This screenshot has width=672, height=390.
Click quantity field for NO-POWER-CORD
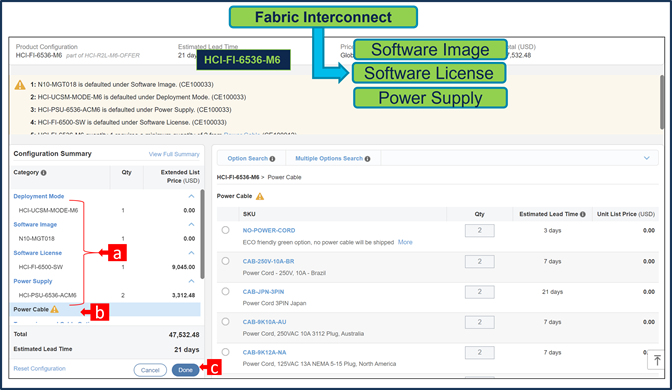pos(480,231)
